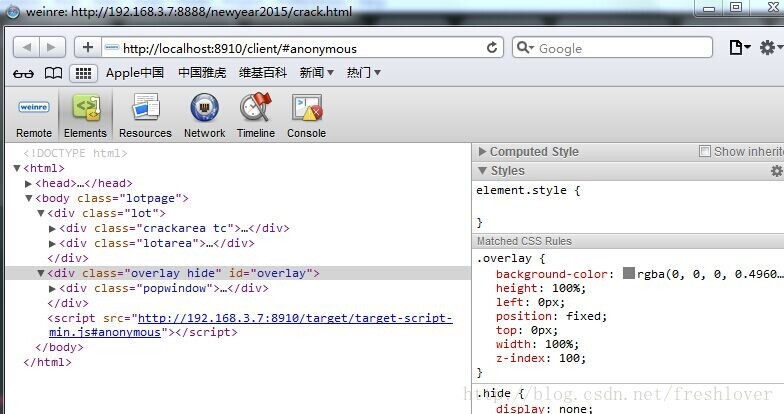Open browser settings gear menu

coord(770,48)
